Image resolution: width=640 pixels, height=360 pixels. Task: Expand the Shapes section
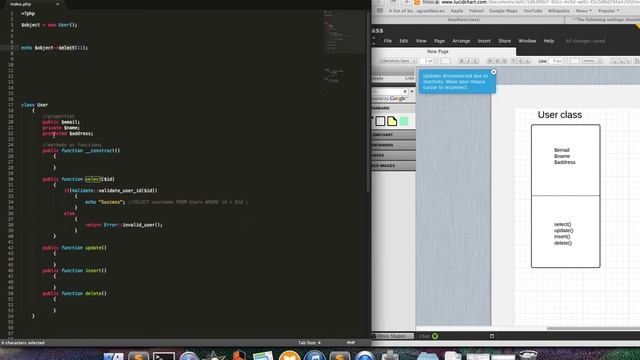tap(393, 155)
